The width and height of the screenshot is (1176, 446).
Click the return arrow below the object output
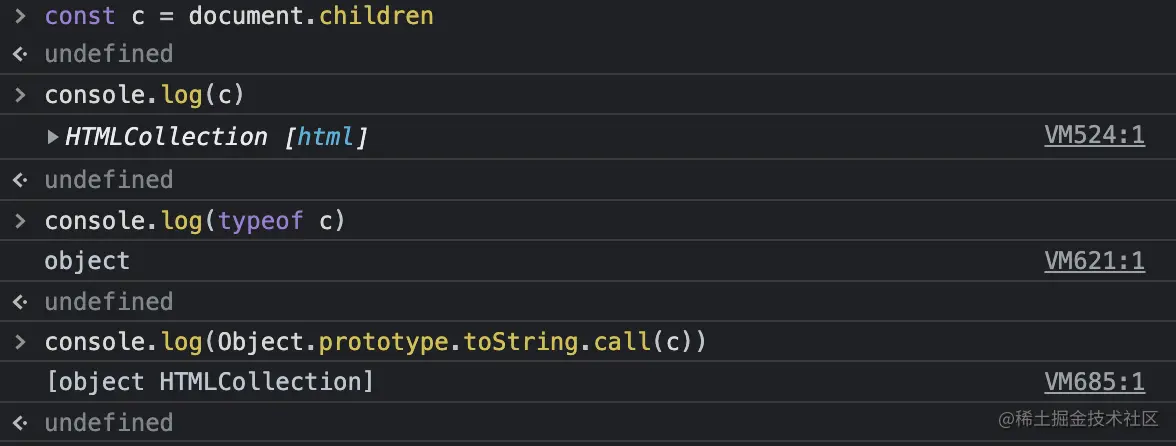point(20,302)
